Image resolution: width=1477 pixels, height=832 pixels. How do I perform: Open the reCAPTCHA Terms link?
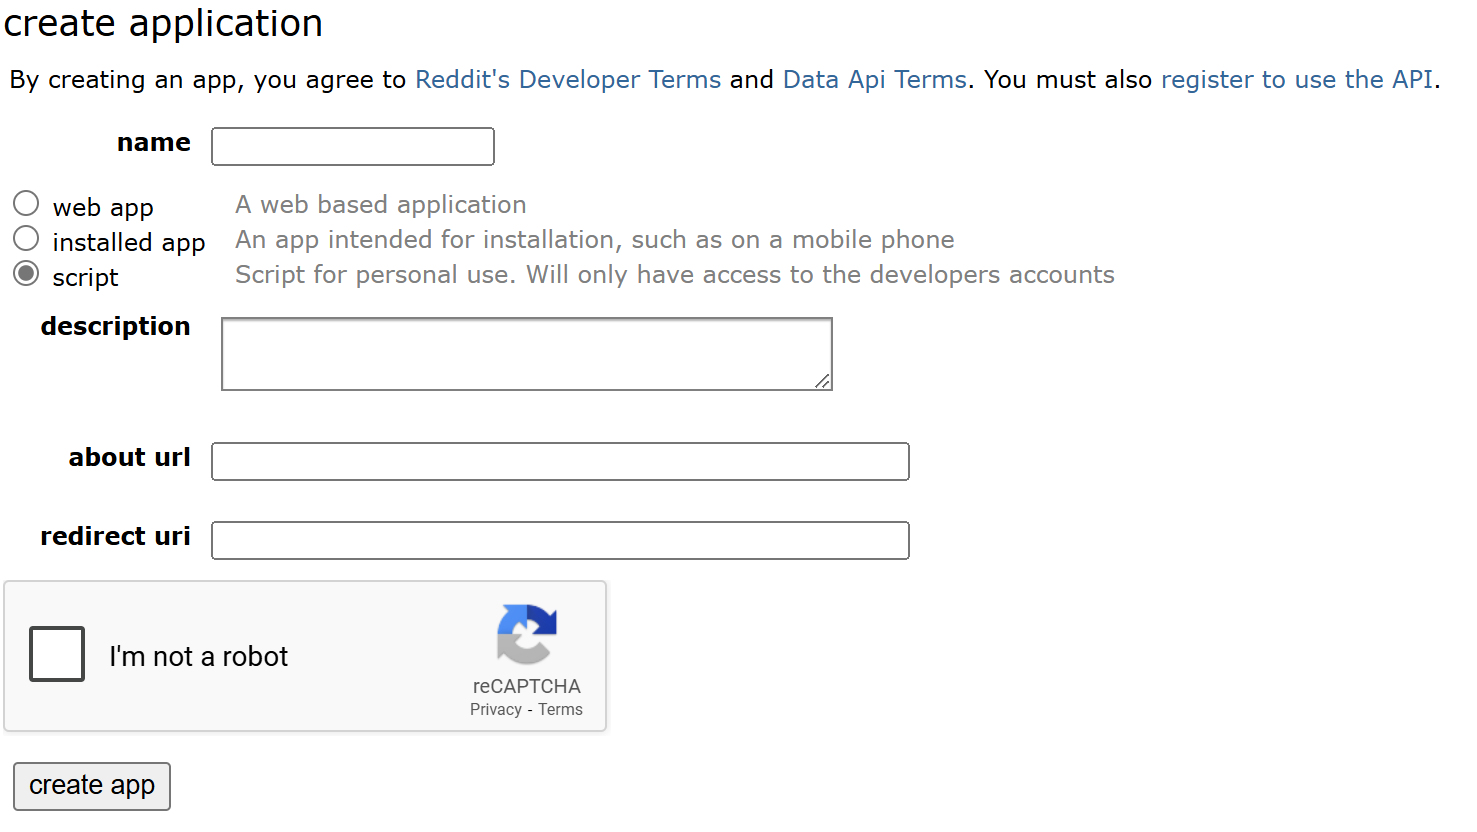(560, 710)
